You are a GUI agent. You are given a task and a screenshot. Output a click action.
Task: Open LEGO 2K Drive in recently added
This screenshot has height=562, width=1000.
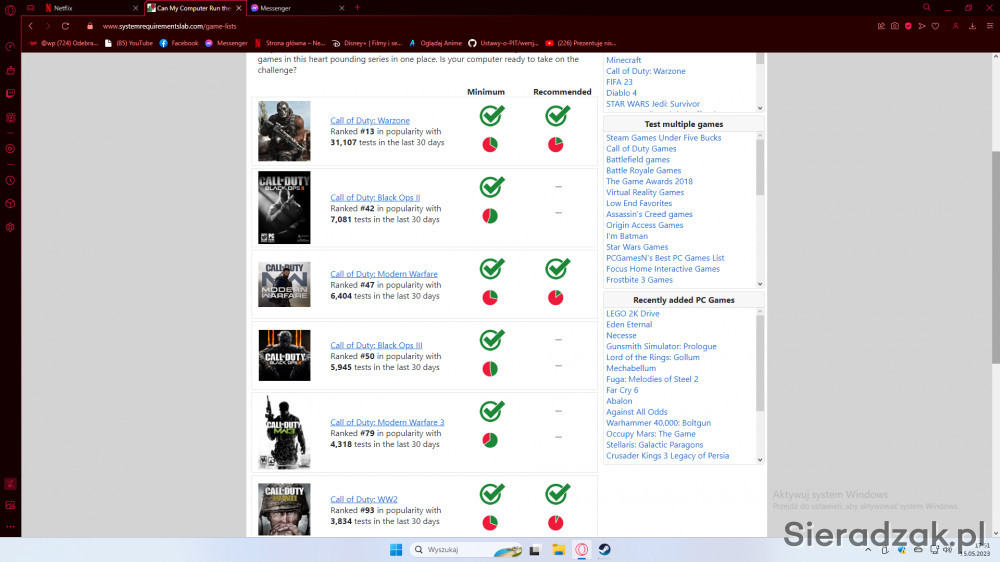[x=633, y=314]
